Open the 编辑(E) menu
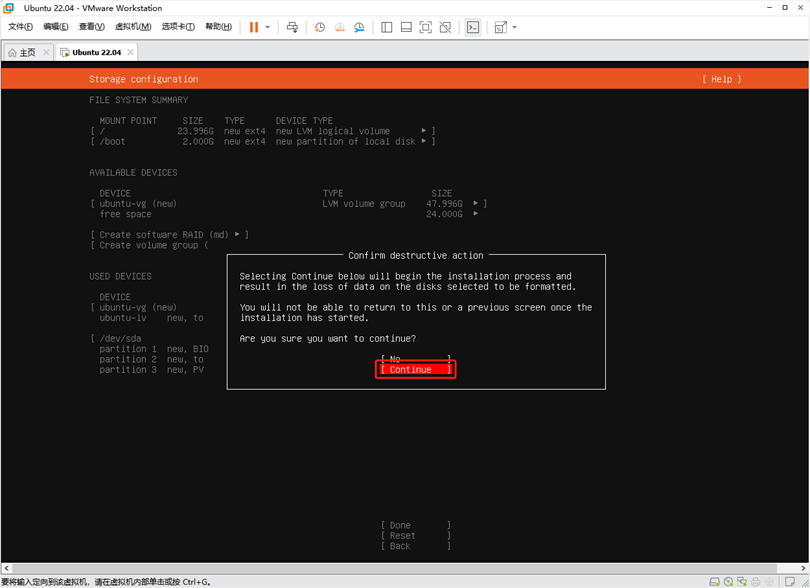This screenshot has width=810, height=588. pyautogui.click(x=56, y=27)
